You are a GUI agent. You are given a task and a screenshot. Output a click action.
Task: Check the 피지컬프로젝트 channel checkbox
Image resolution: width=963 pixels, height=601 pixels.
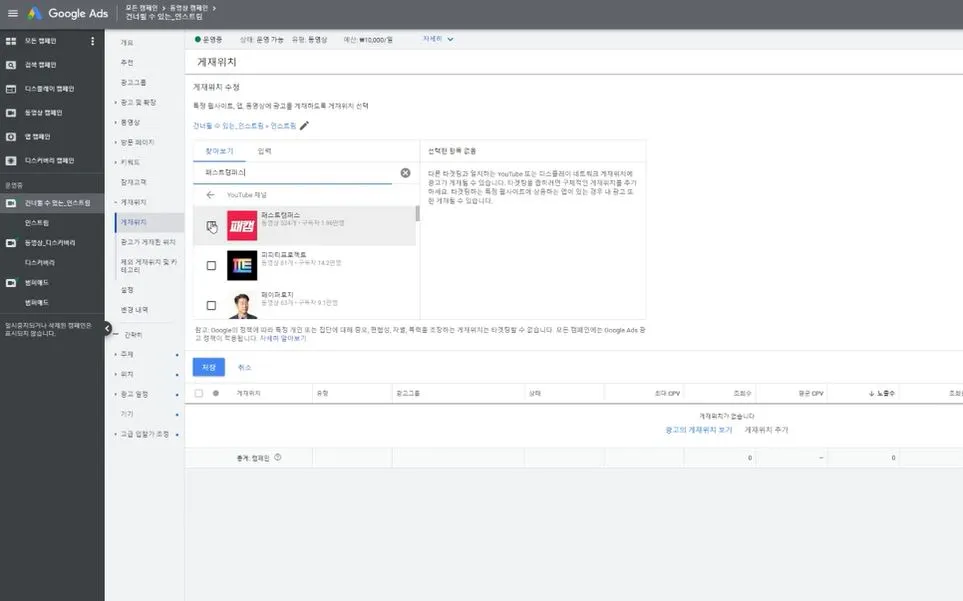(x=211, y=265)
